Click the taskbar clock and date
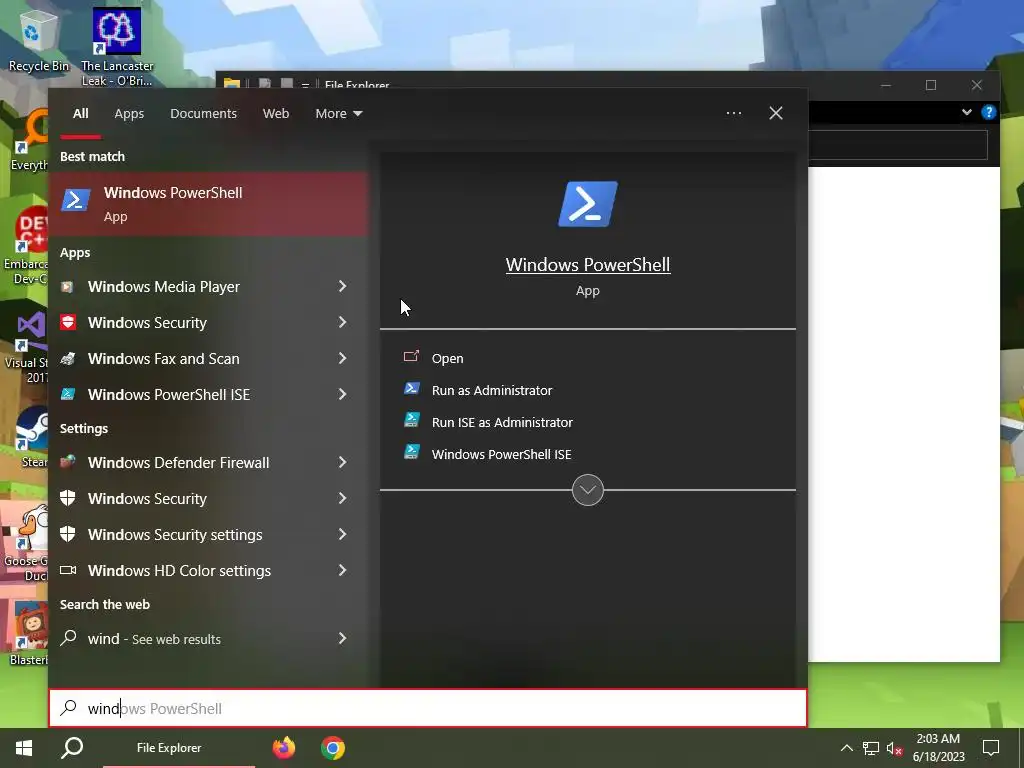 tap(938, 748)
